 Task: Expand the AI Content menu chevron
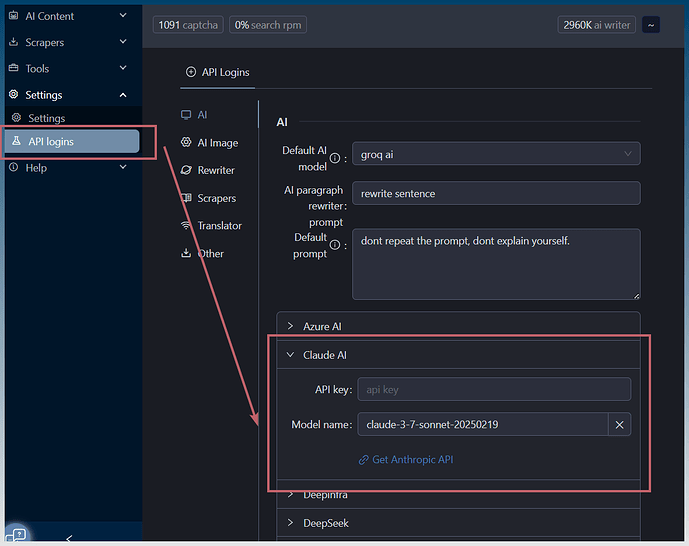tap(123, 15)
